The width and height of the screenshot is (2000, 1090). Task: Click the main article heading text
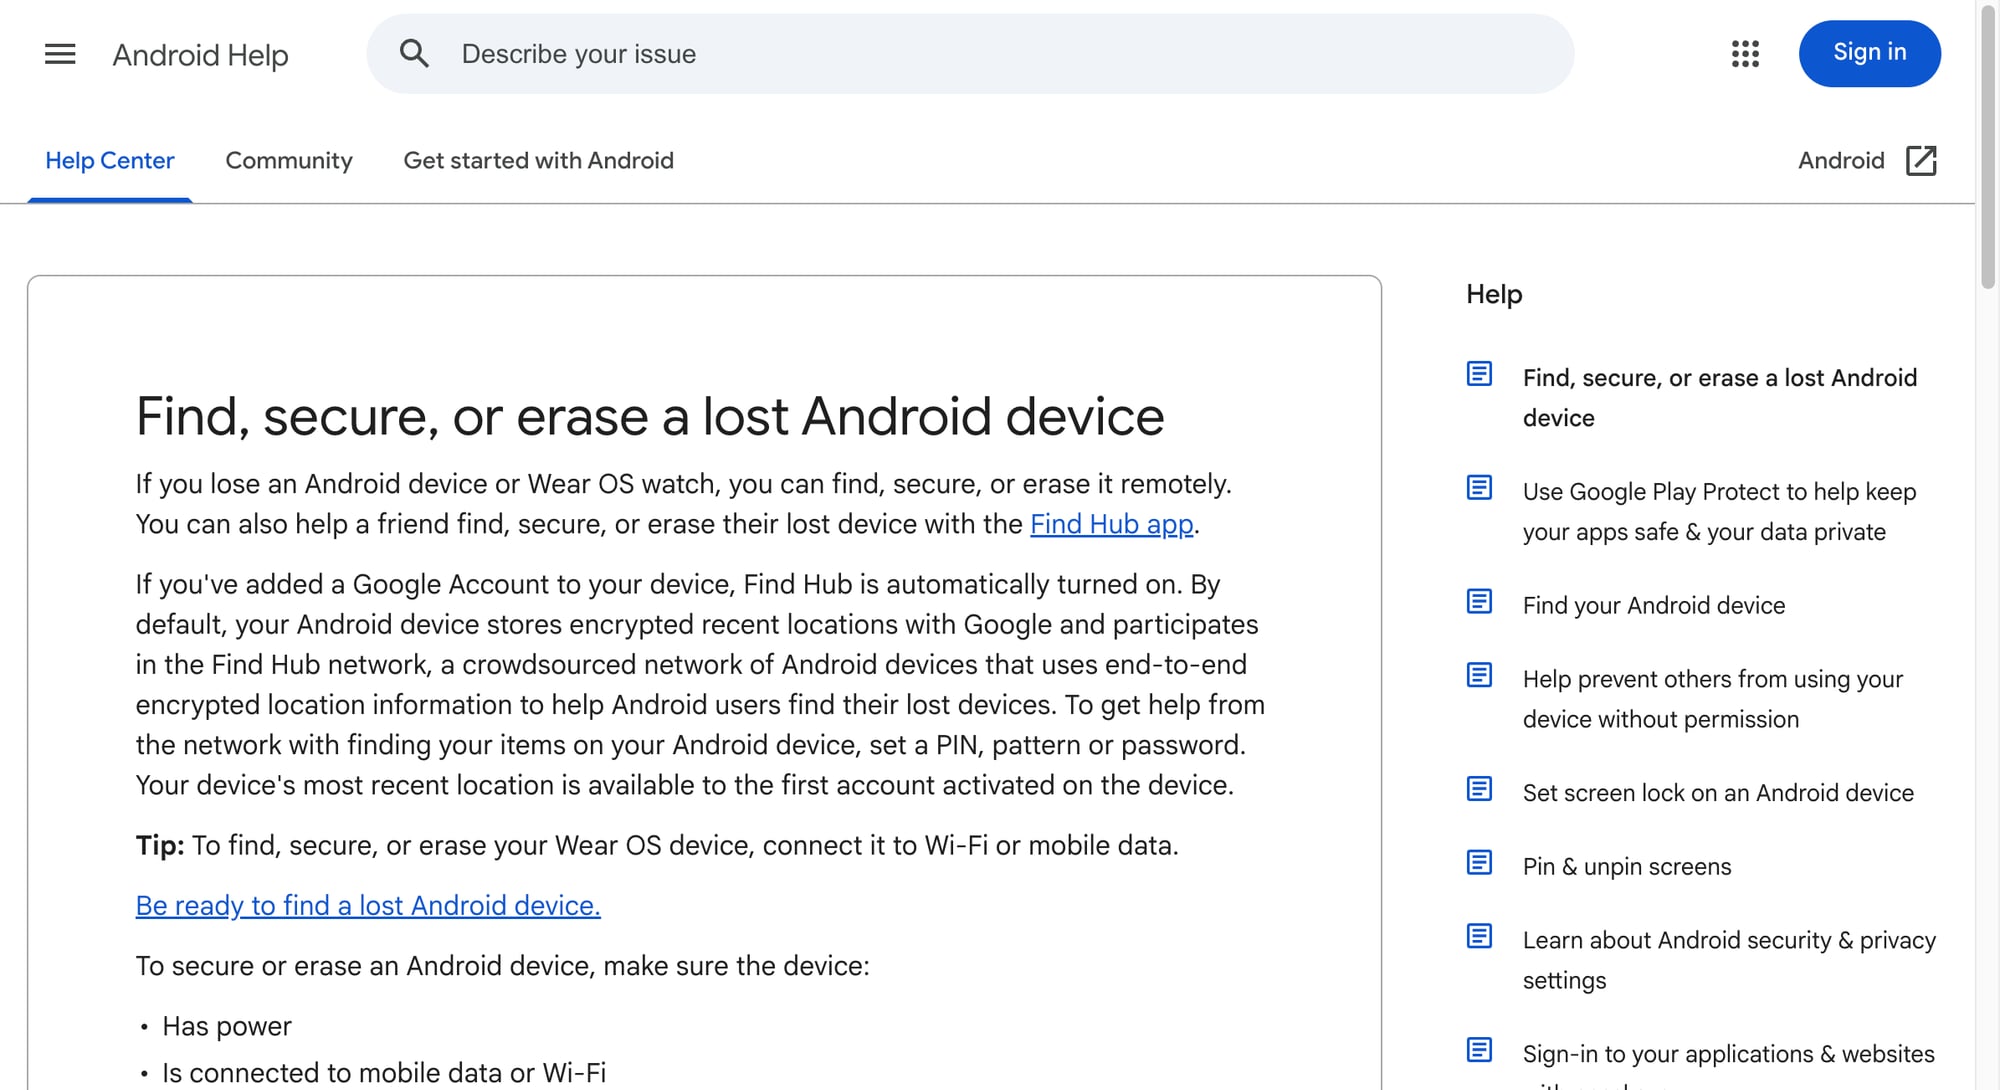(650, 416)
